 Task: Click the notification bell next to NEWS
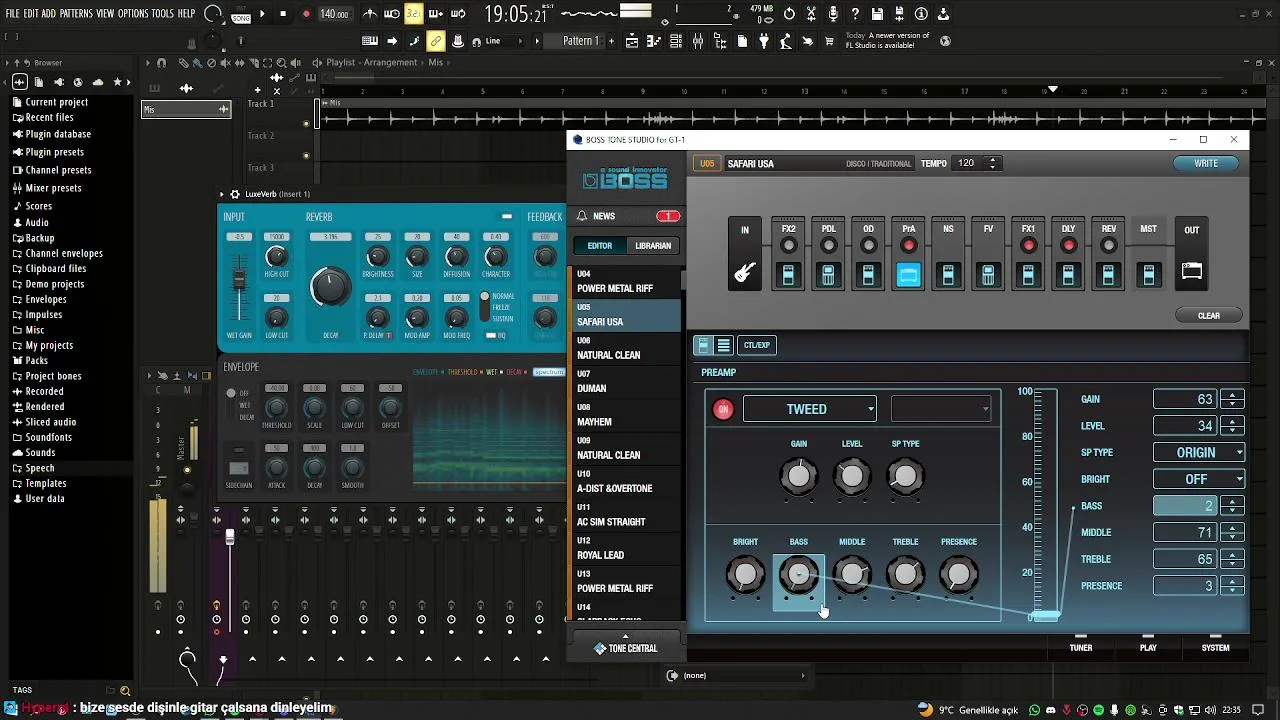[582, 216]
